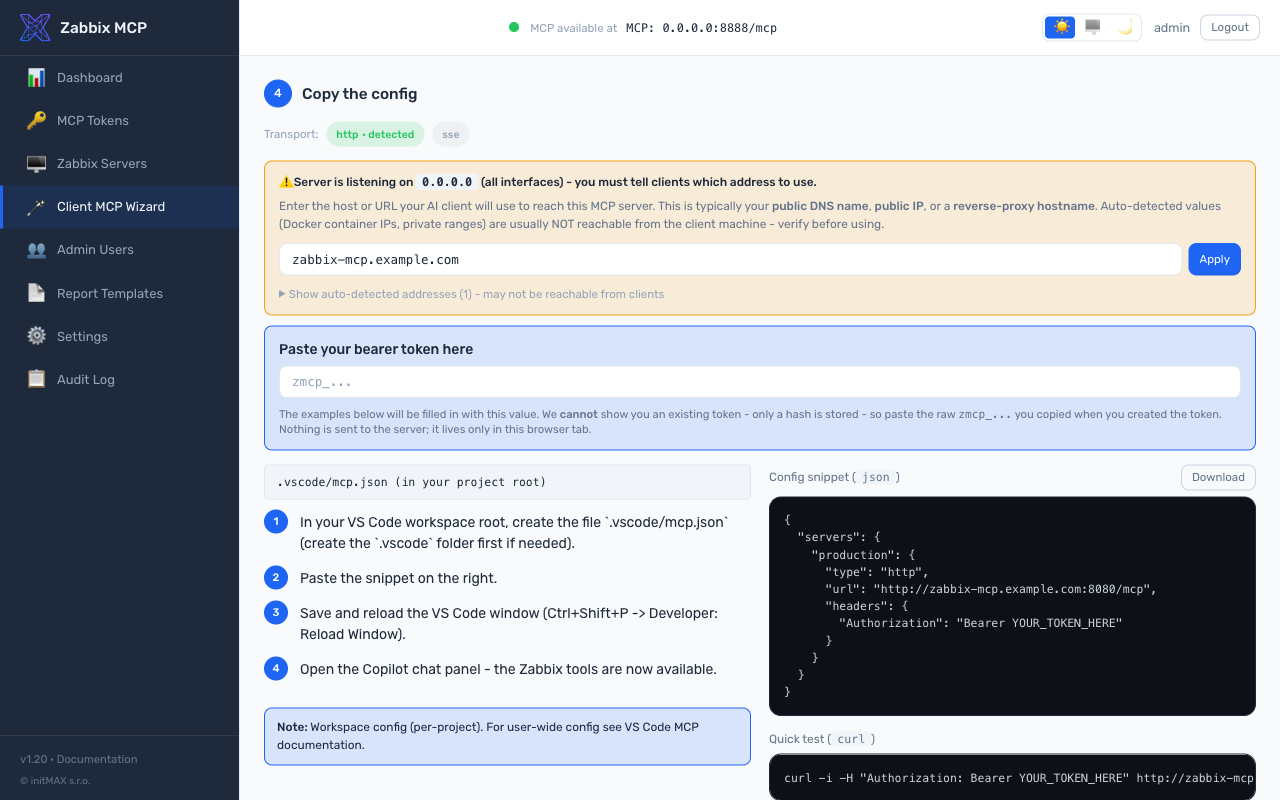
Task: Click the Audit Log clipboard icon
Action: 36,379
